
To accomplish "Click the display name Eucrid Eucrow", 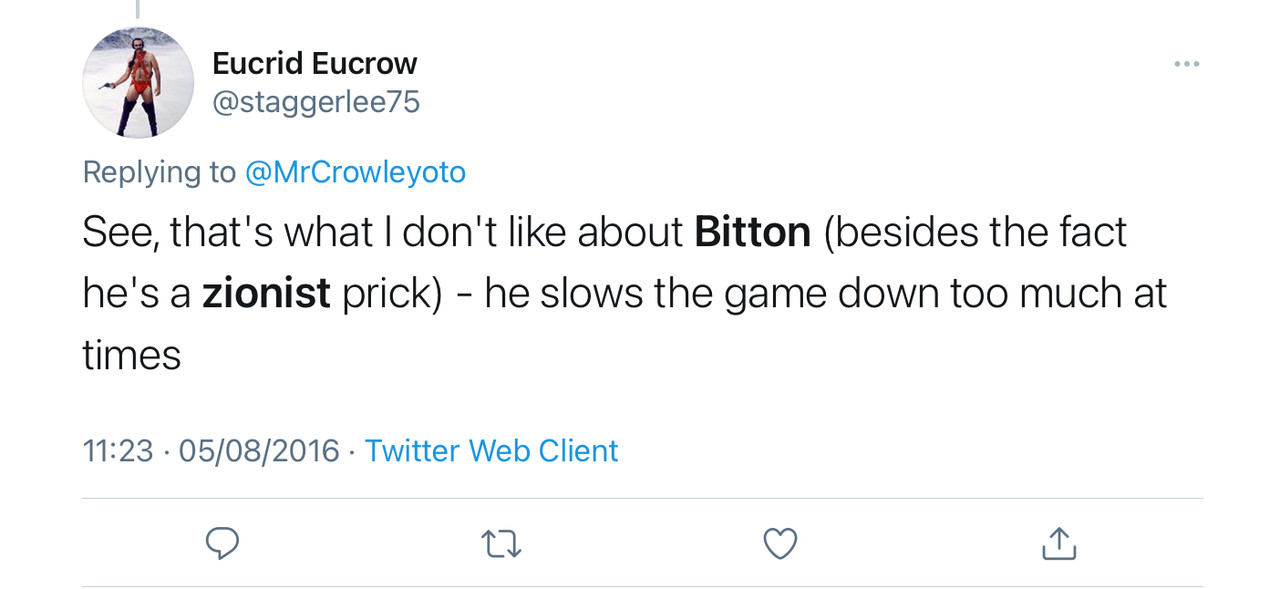I will [x=314, y=64].
